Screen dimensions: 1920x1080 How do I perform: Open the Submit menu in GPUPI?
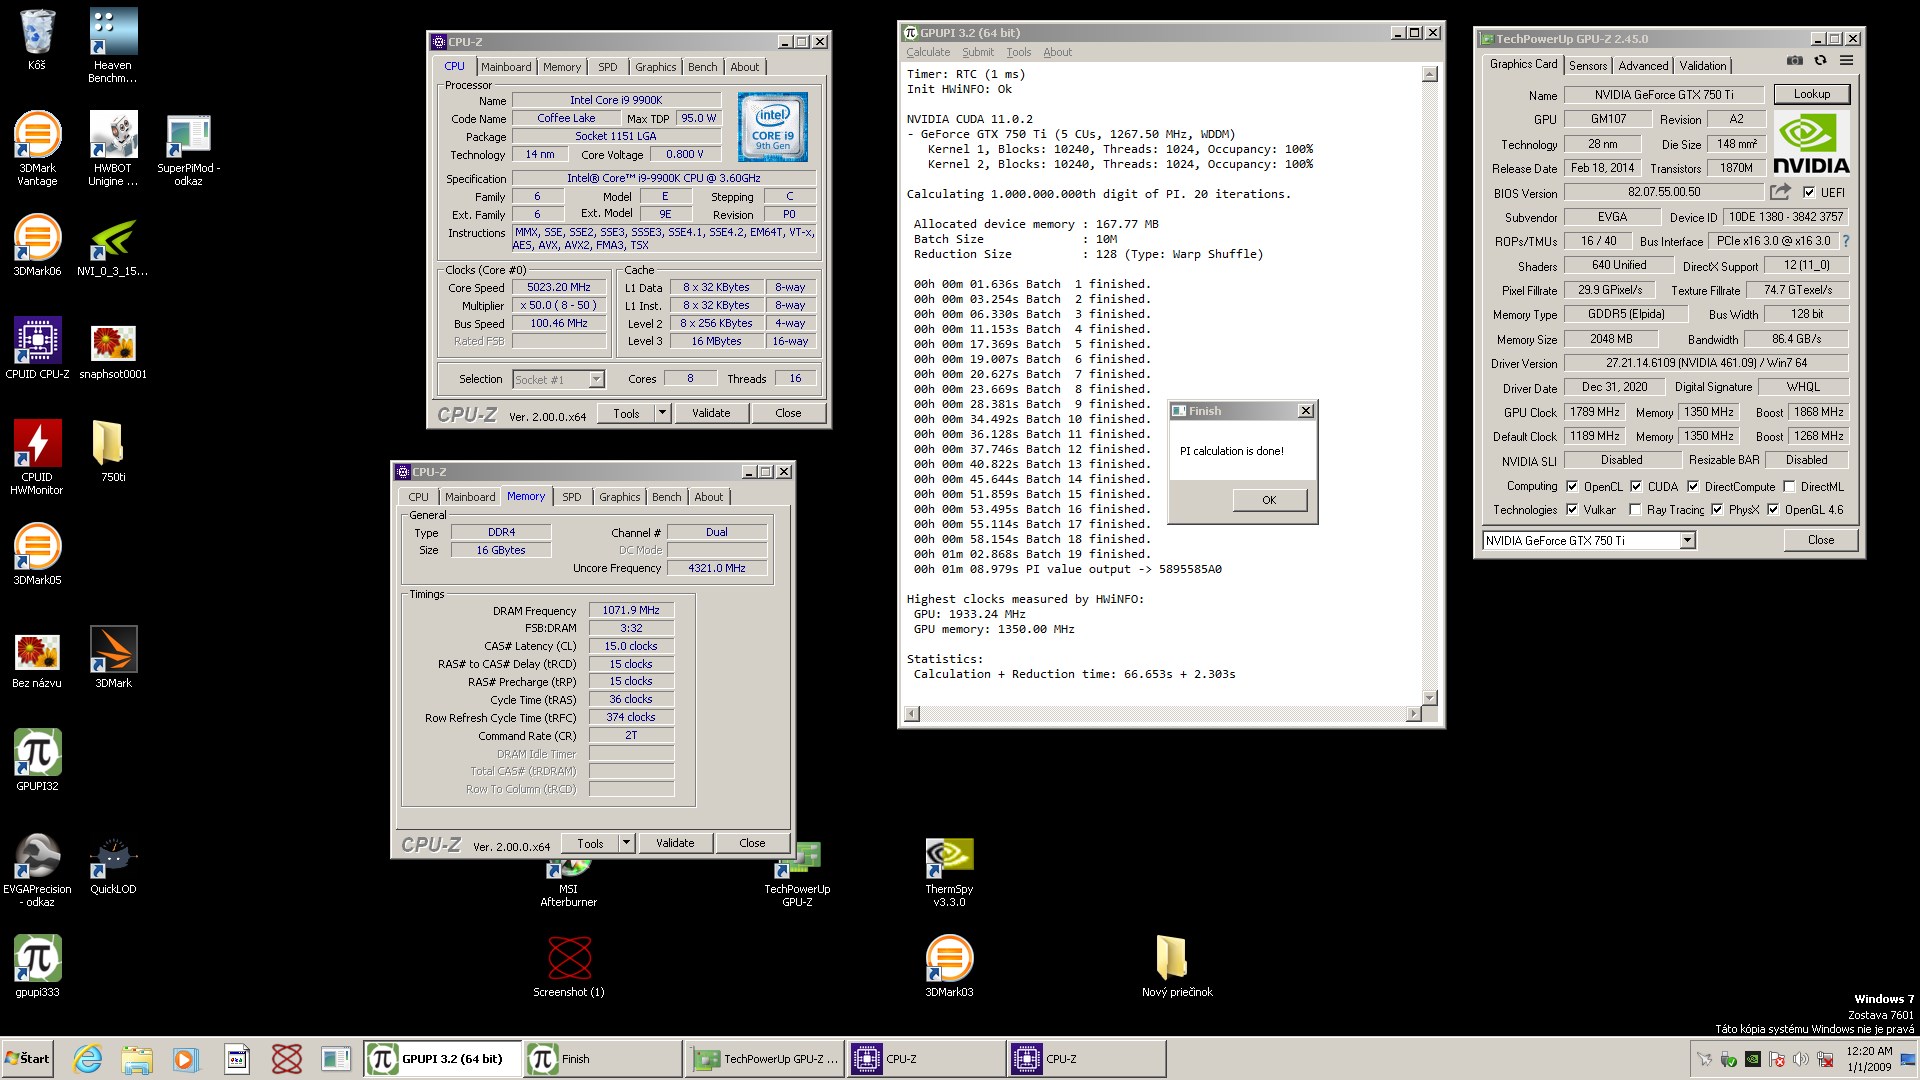(978, 52)
